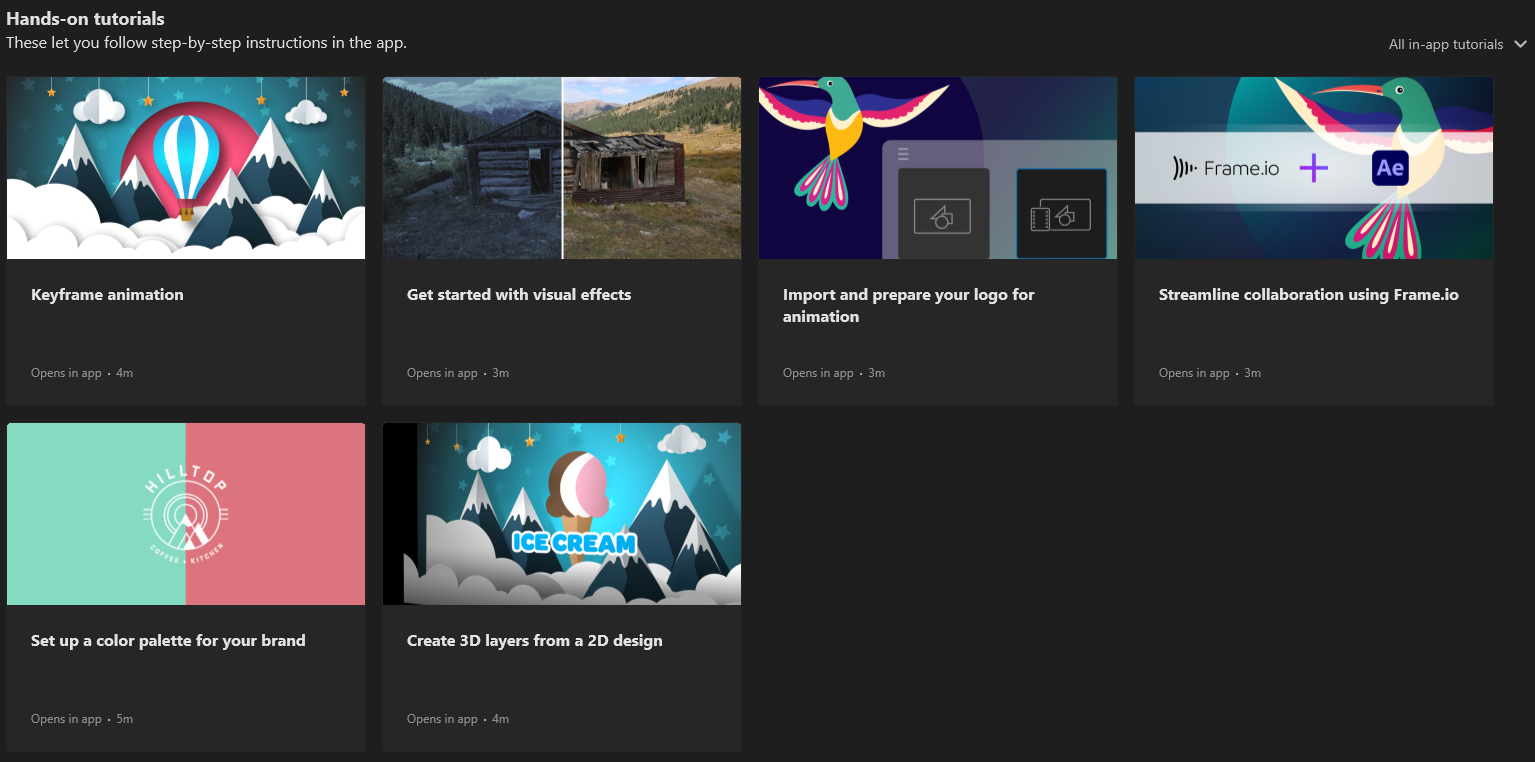The width and height of the screenshot is (1535, 762).
Task: Click 'Opens in app · 5m' under color palette
Action: click(82, 719)
